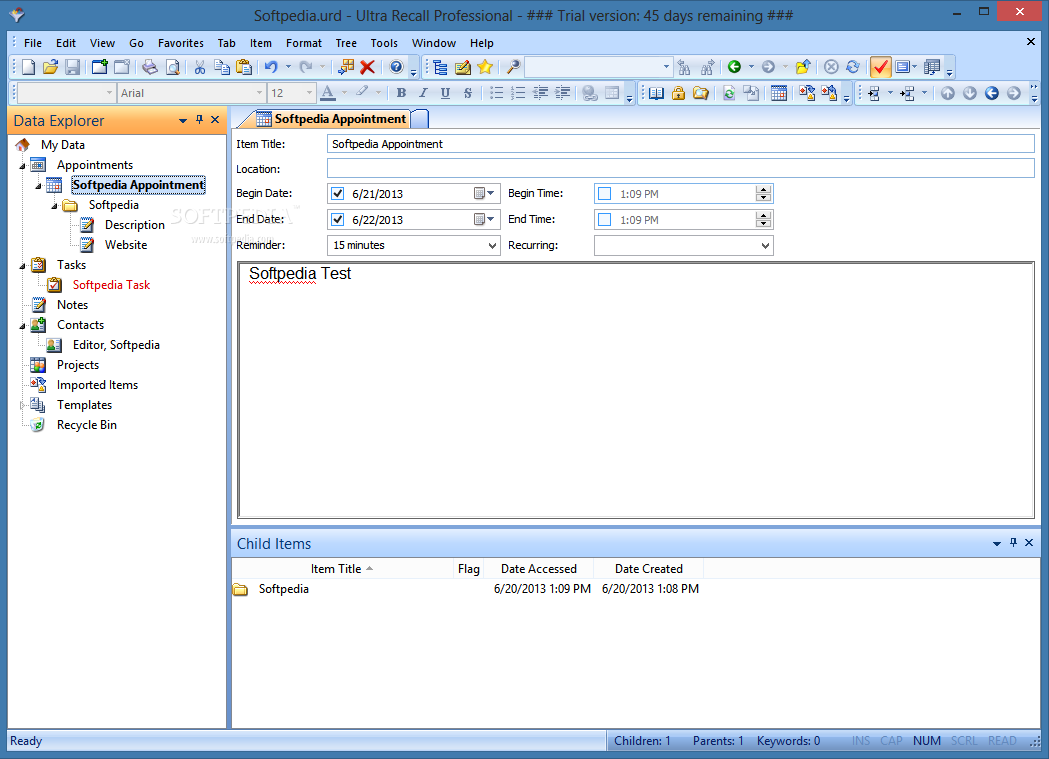The width and height of the screenshot is (1049, 759).
Task: Click the yellow star Favorites icon
Action: click(485, 67)
